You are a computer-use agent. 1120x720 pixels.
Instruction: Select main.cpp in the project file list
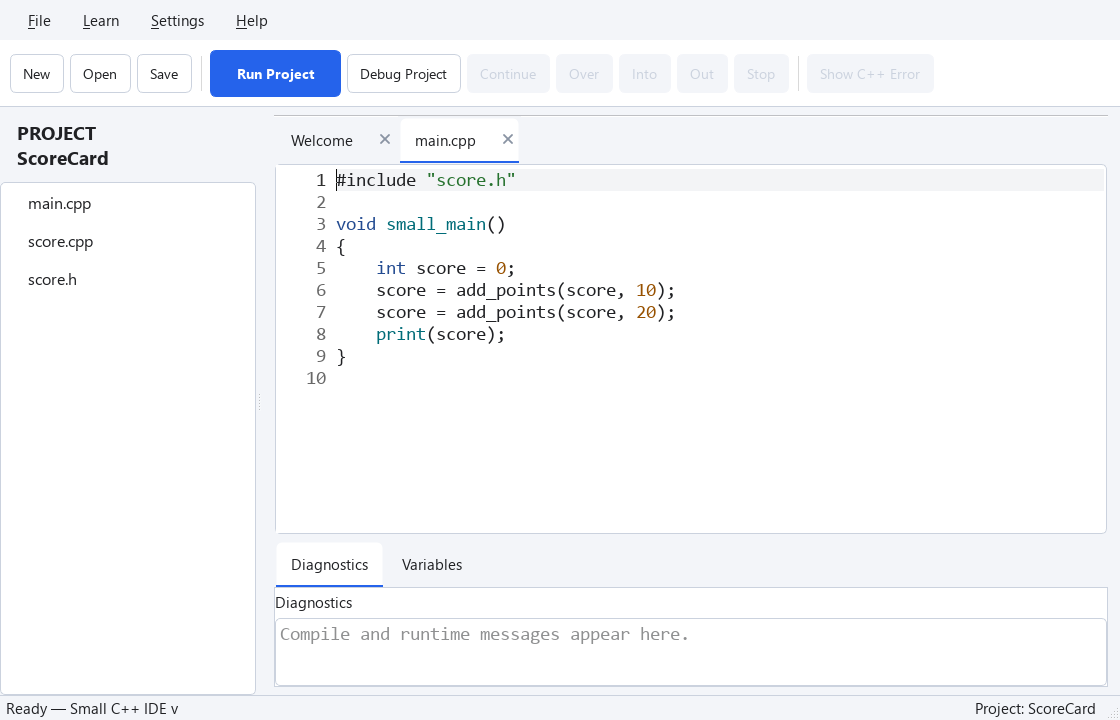click(x=128, y=204)
